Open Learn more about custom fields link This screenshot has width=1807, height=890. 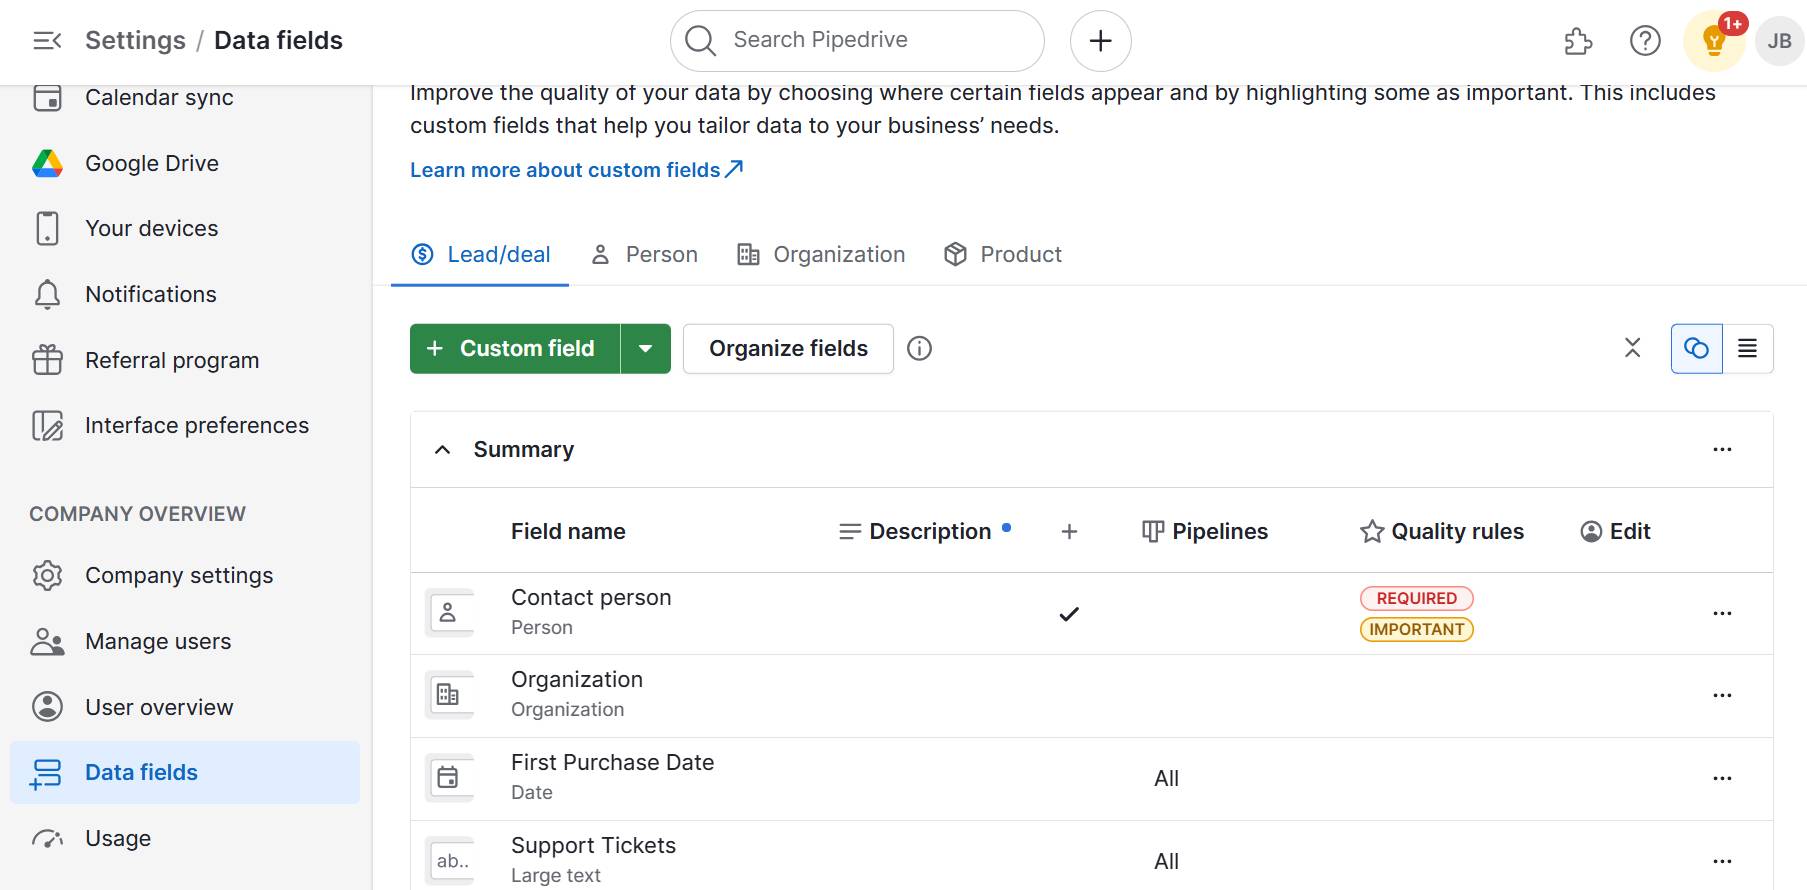tap(576, 170)
